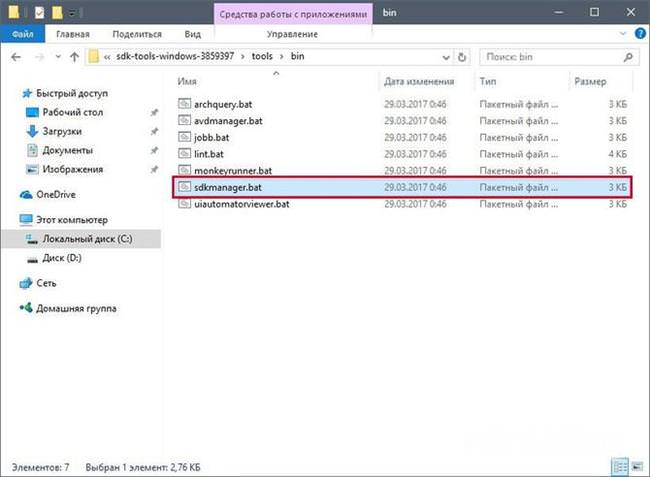Click the jobb.bat file icon
650x477 pixels.
tap(184, 137)
